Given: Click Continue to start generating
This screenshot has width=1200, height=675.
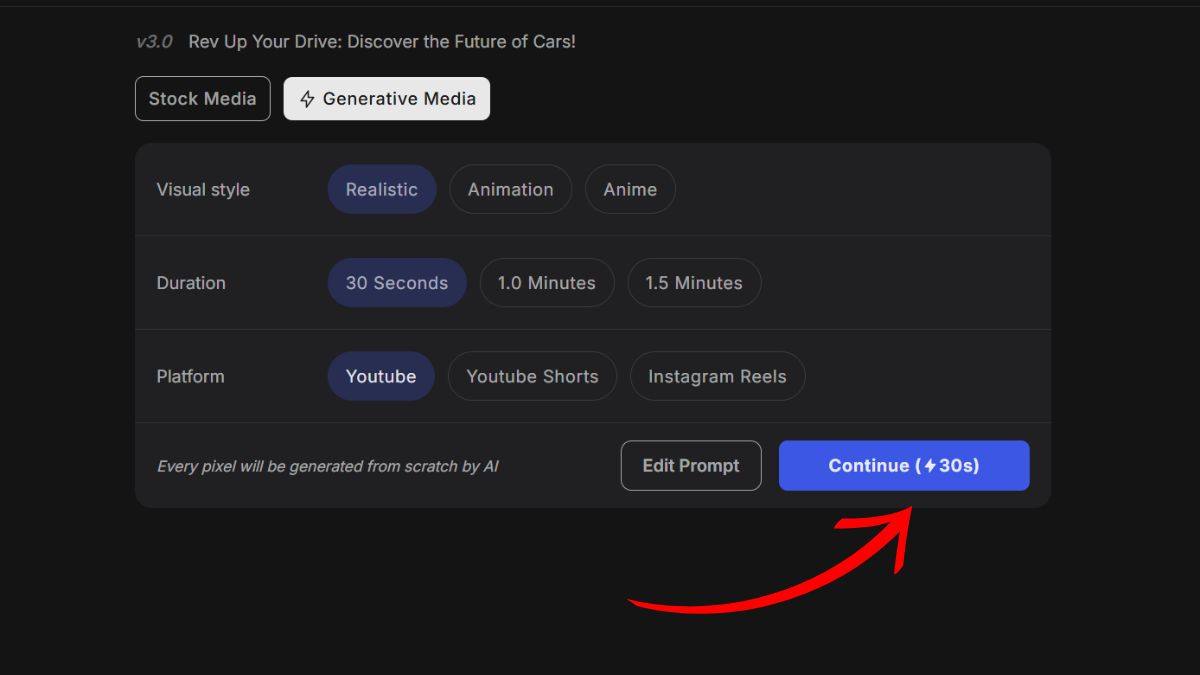Looking at the screenshot, I should coord(904,466).
